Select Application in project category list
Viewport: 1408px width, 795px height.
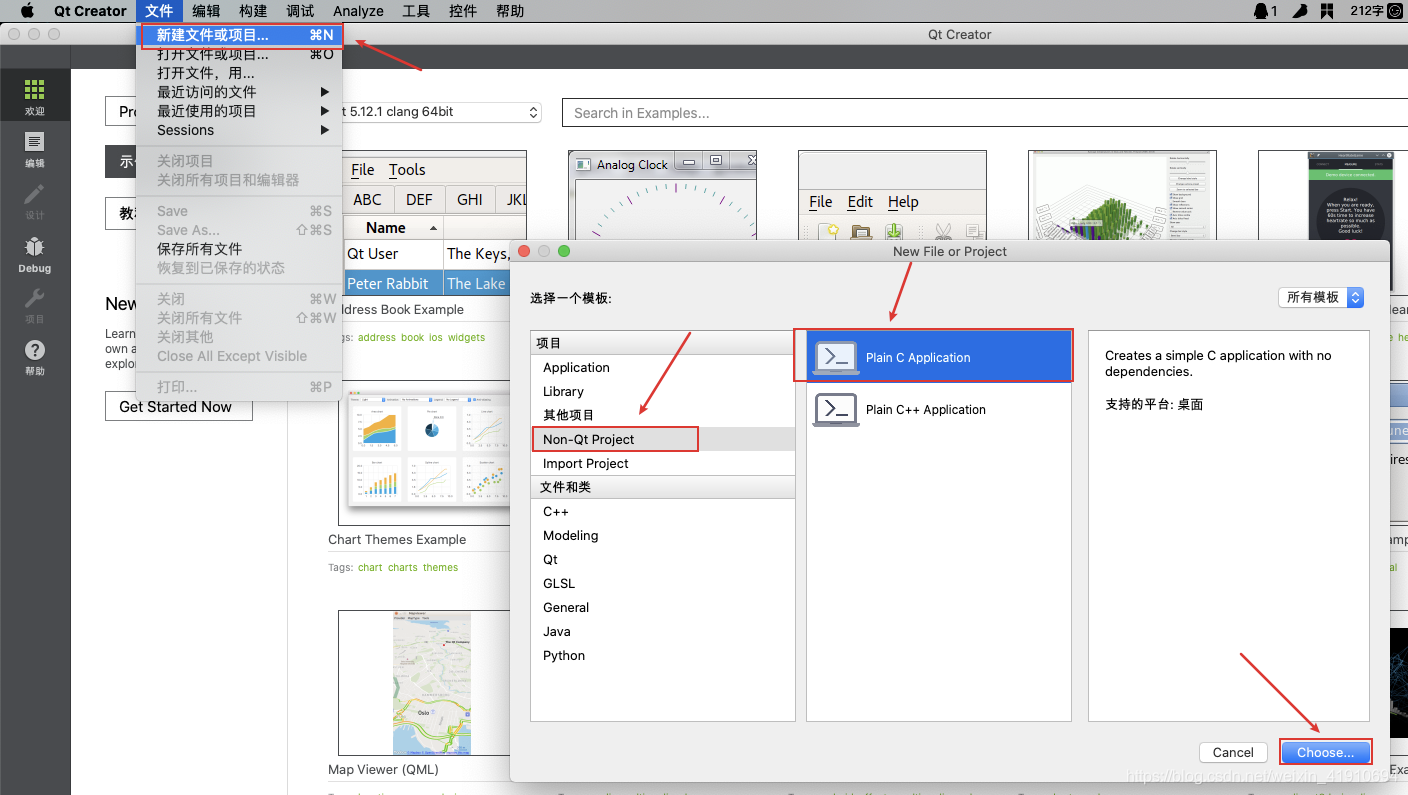click(663, 367)
